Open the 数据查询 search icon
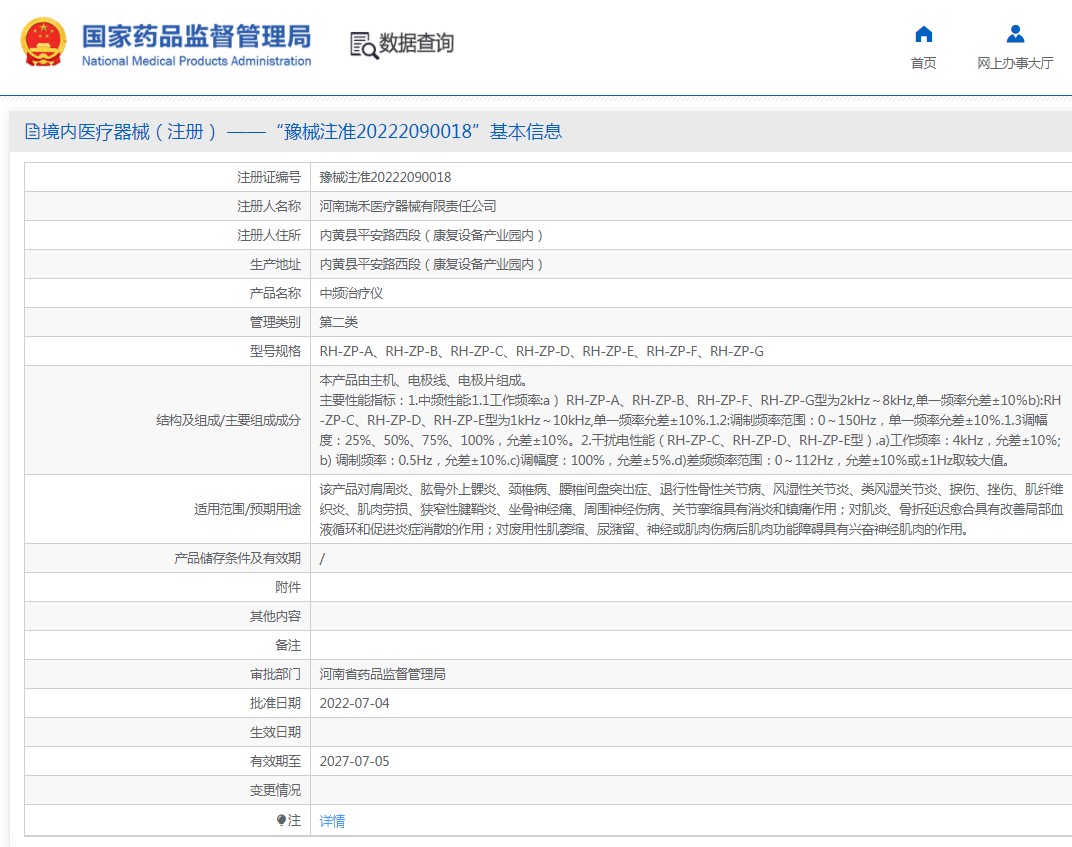The image size is (1072, 847). click(364, 45)
